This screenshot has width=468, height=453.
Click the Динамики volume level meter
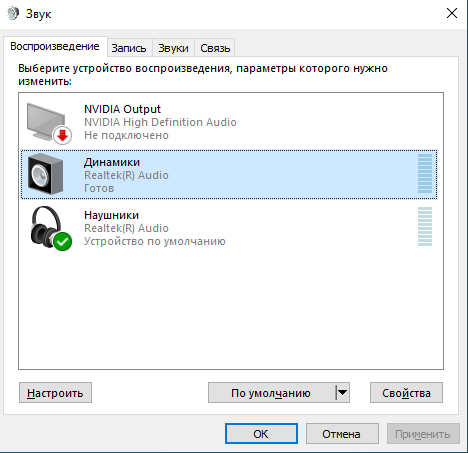click(425, 173)
